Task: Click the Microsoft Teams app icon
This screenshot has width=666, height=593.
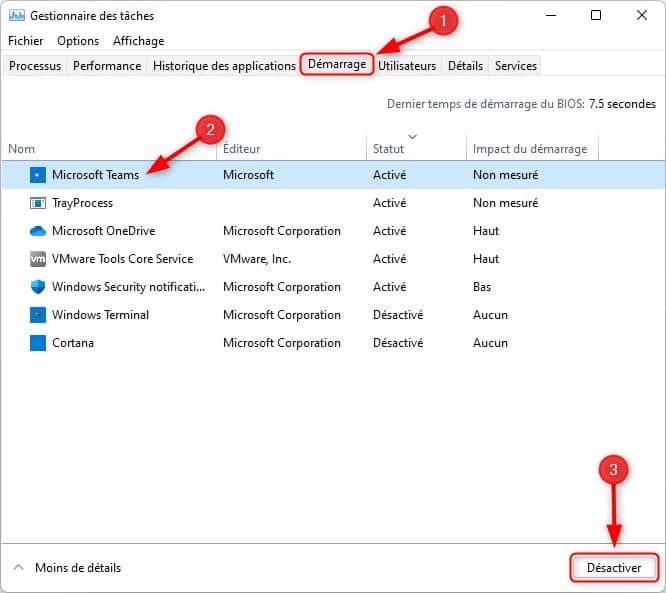Action: tap(38, 175)
